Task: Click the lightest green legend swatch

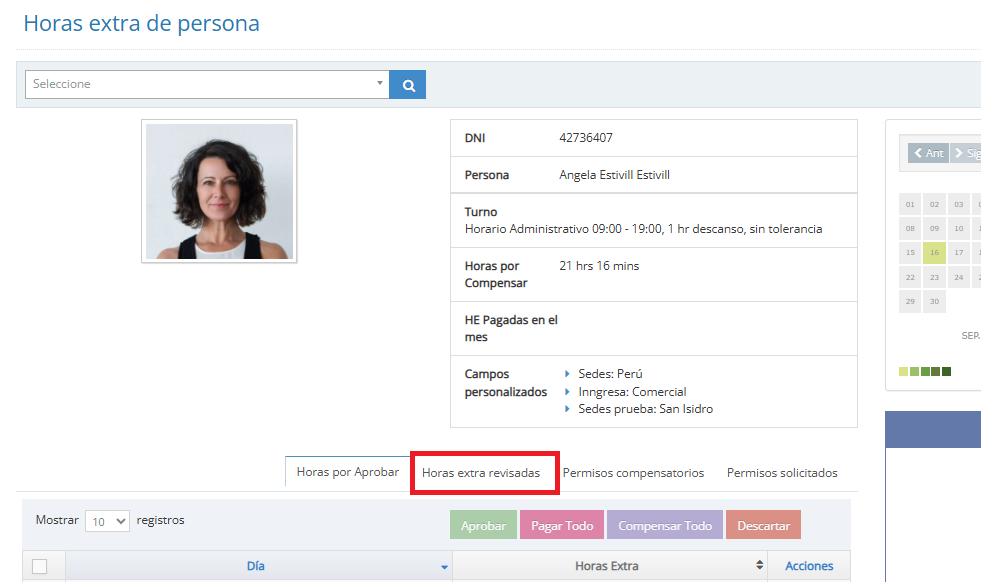Action: 903,372
